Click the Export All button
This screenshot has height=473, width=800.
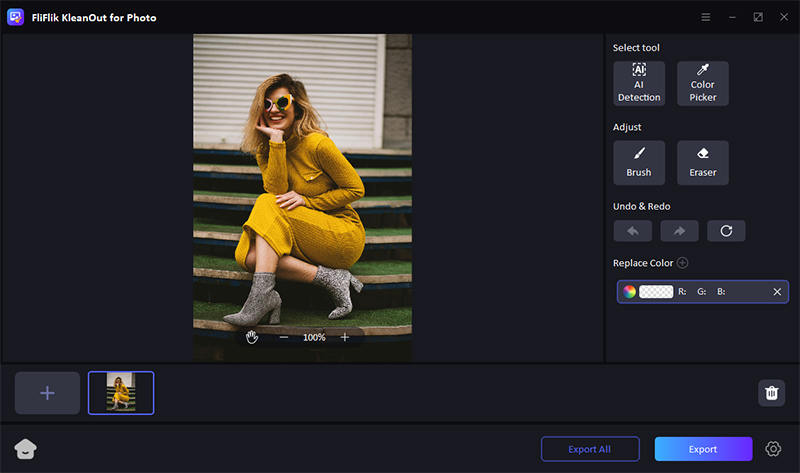click(590, 449)
